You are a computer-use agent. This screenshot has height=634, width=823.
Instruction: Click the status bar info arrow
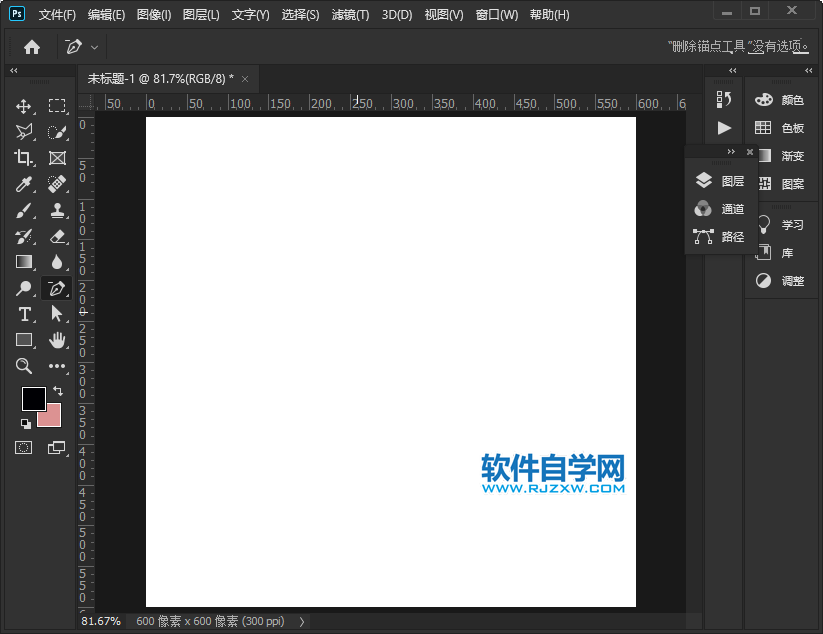302,621
